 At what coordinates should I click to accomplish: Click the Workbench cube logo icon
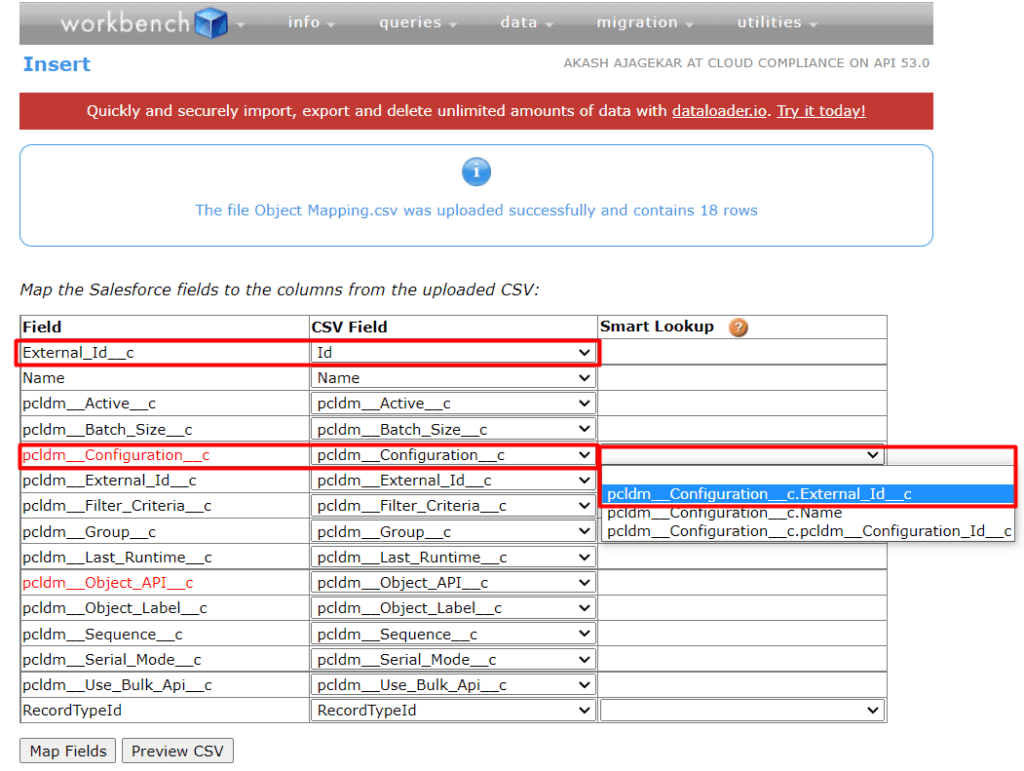coord(211,22)
